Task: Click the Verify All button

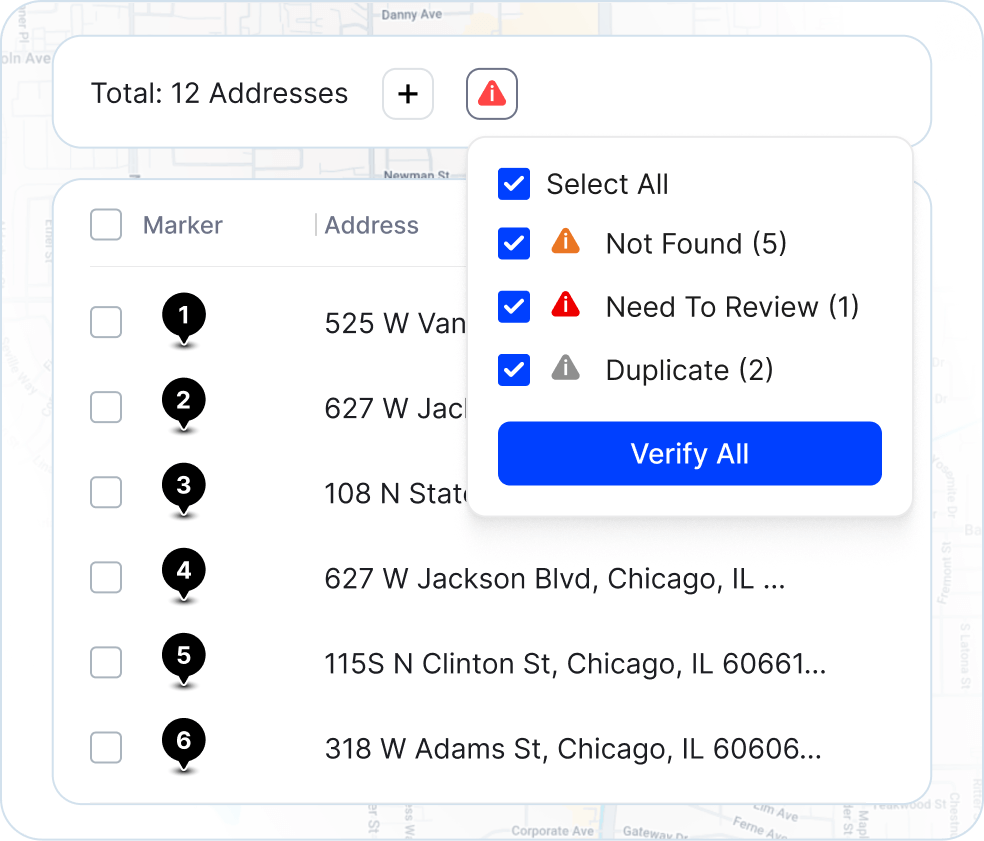Action: click(x=689, y=453)
